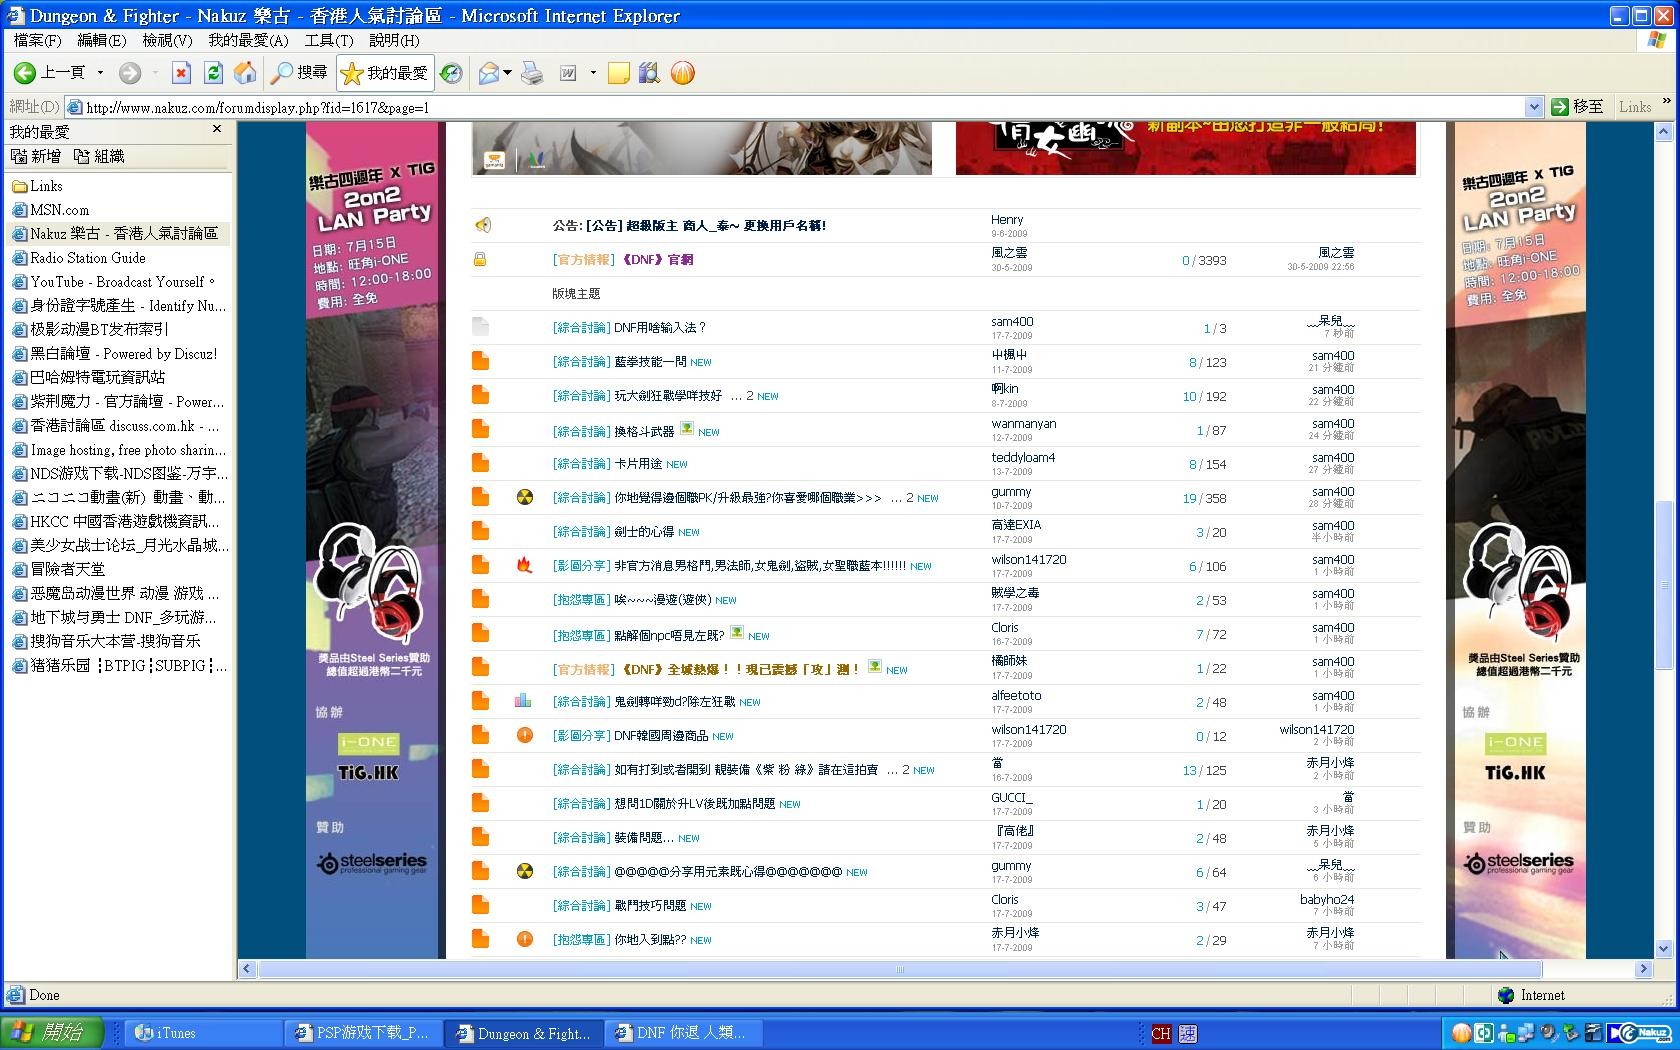Screen dimensions: 1680x1050
Task: Click 移至 Go button beside address bar
Action: [x=1577, y=107]
